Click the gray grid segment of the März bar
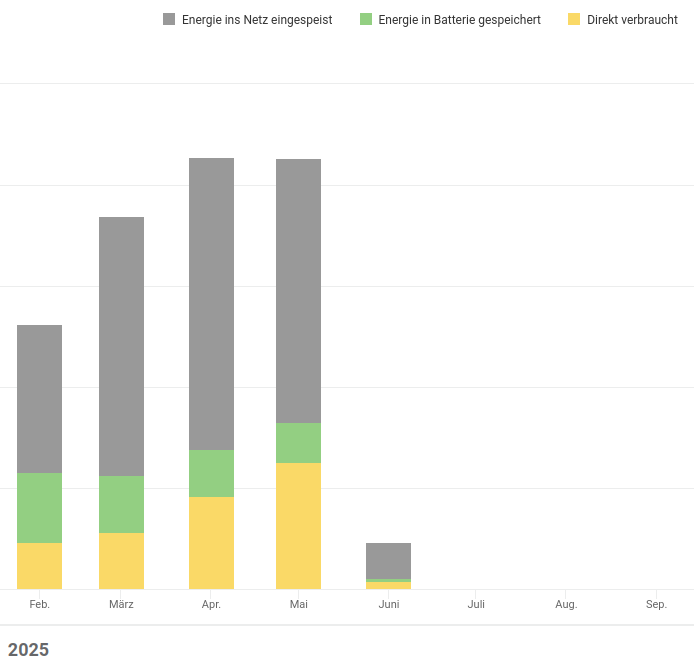Viewport: 694px width, 666px height. click(x=121, y=346)
